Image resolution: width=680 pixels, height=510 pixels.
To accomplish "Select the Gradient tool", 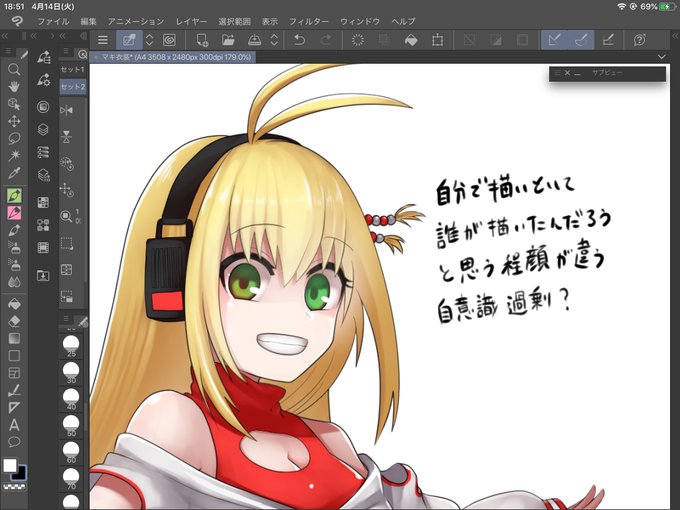I will click(14, 338).
